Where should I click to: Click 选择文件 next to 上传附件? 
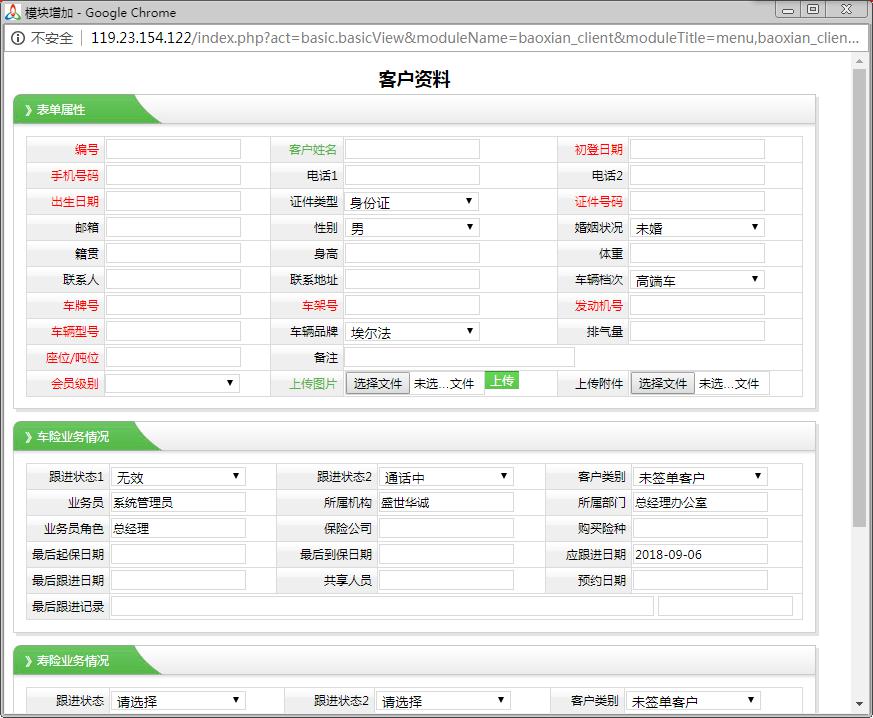(663, 382)
